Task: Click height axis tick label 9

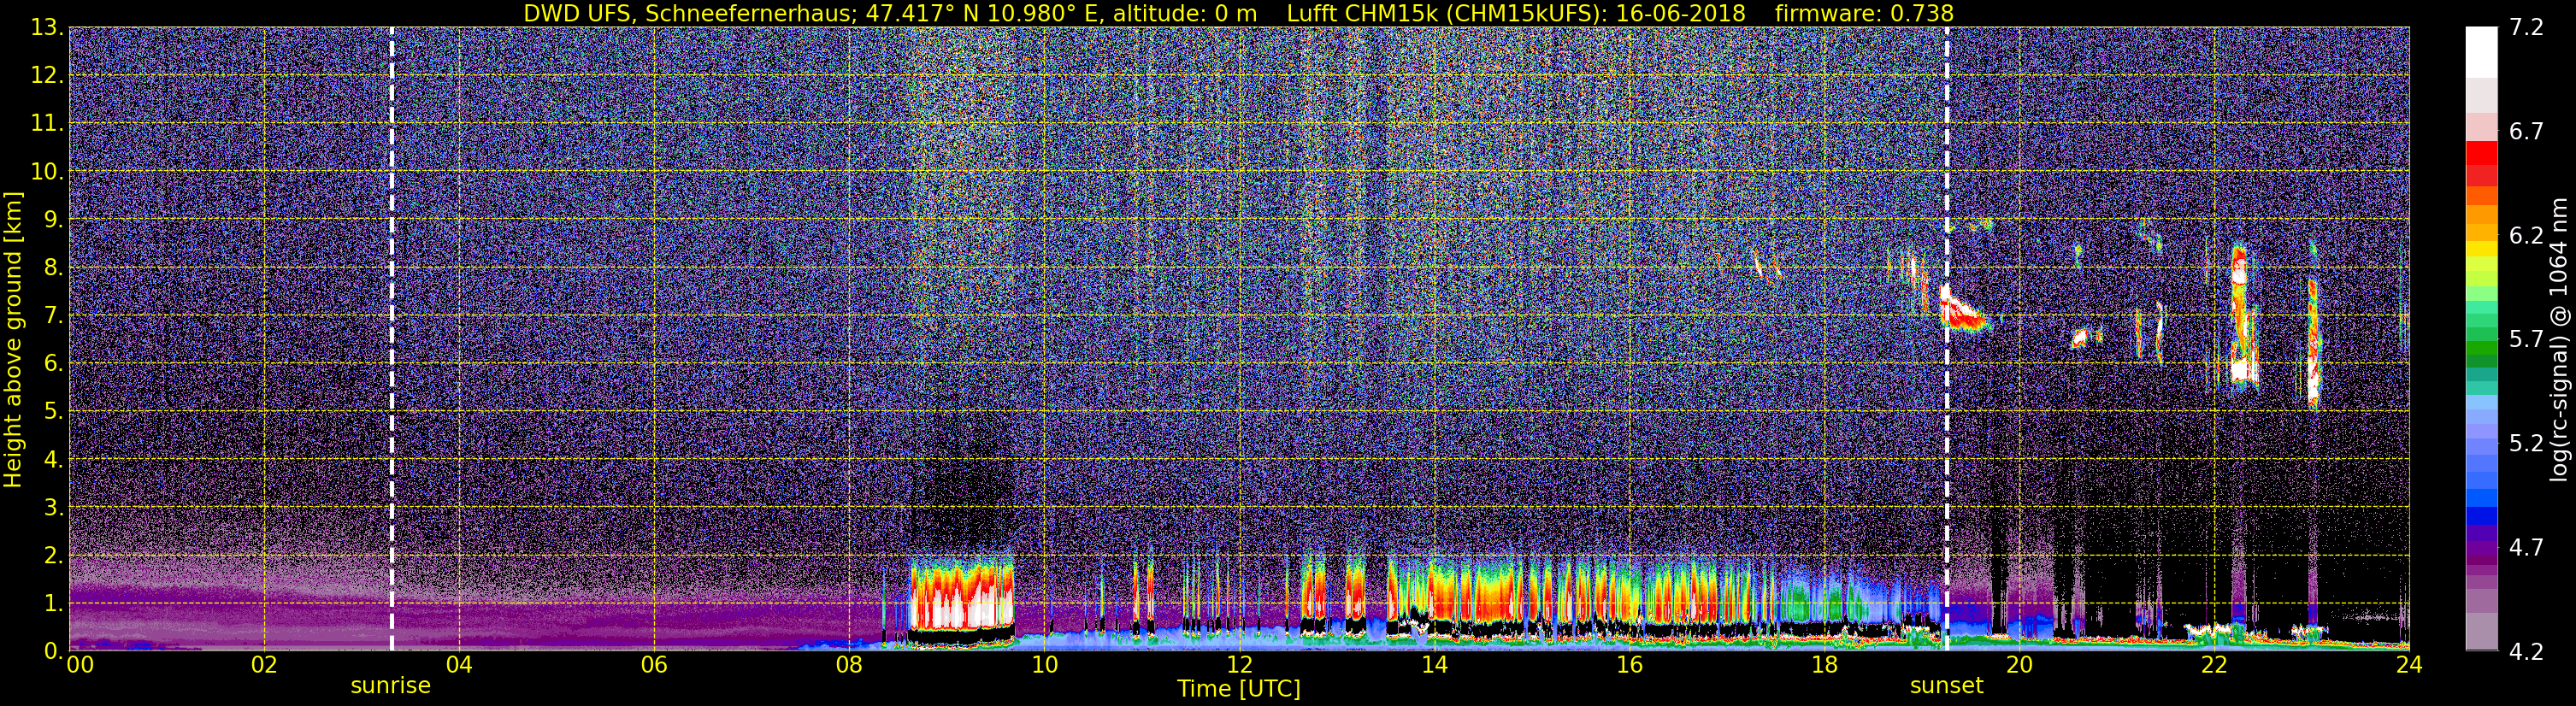Action: tap(55, 220)
